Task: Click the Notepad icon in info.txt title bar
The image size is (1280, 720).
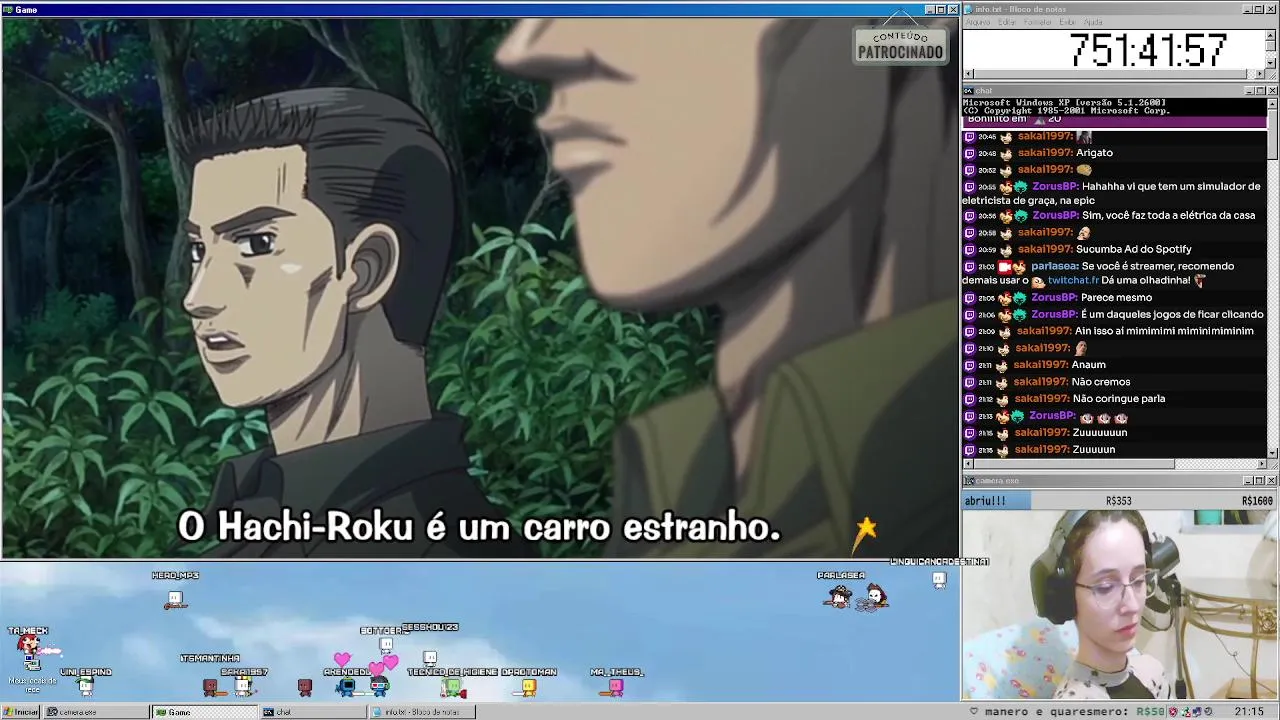Action: pos(968,9)
